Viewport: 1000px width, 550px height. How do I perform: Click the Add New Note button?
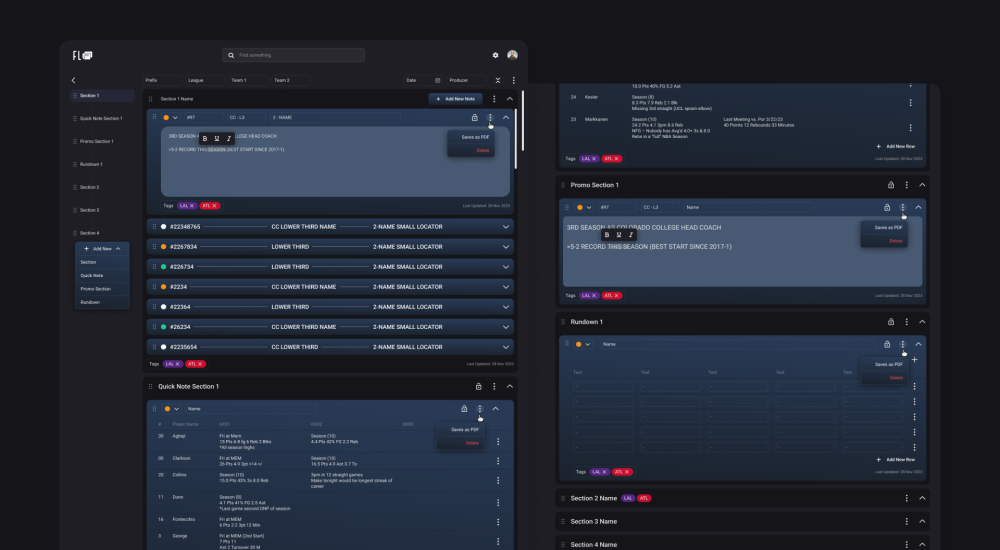pos(455,99)
